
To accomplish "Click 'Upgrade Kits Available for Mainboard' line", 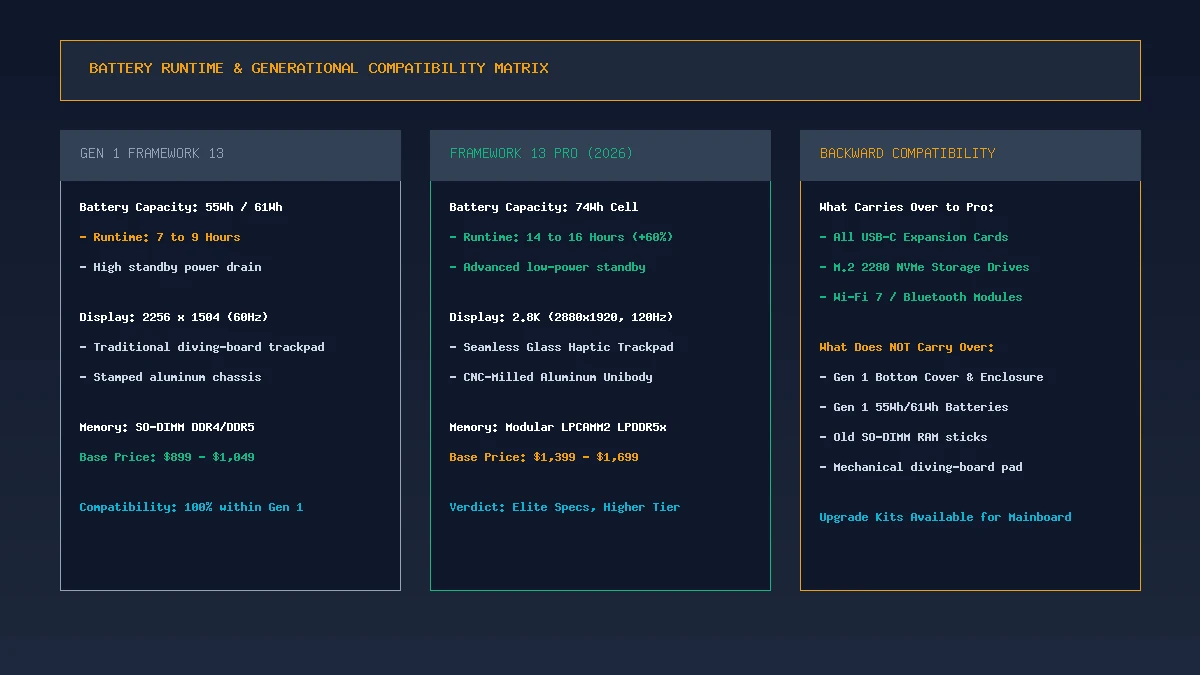I will [x=945, y=517].
